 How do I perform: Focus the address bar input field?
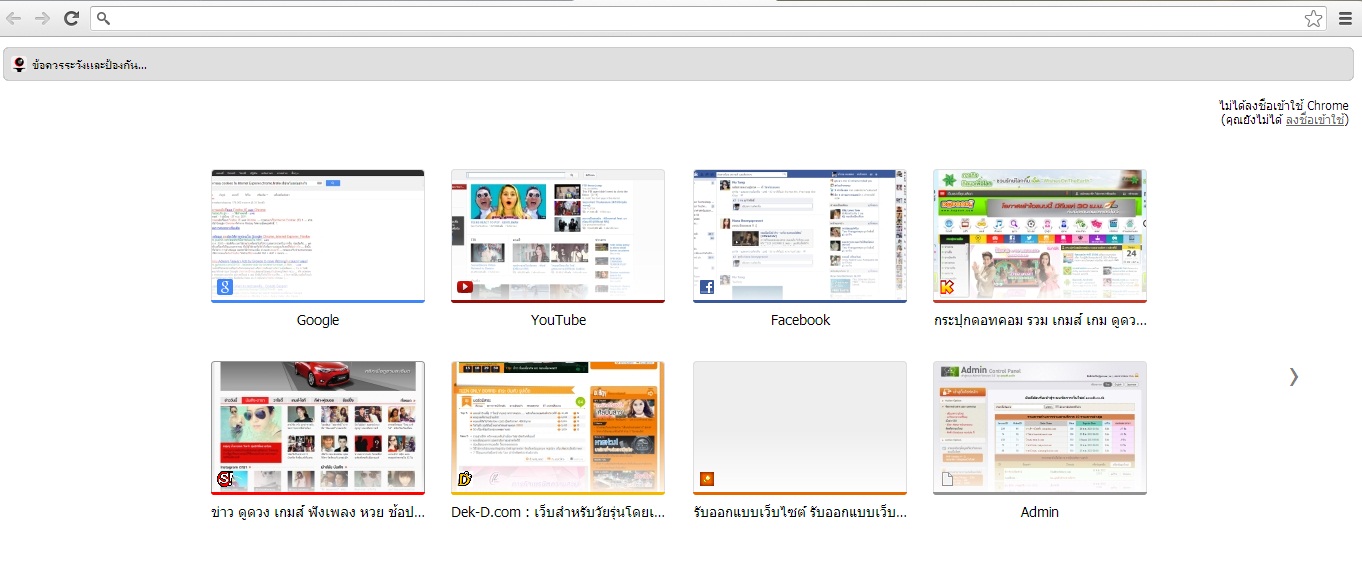point(706,18)
